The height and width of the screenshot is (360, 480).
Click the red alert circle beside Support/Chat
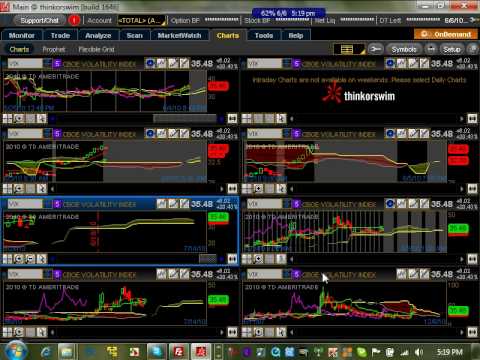[74, 20]
